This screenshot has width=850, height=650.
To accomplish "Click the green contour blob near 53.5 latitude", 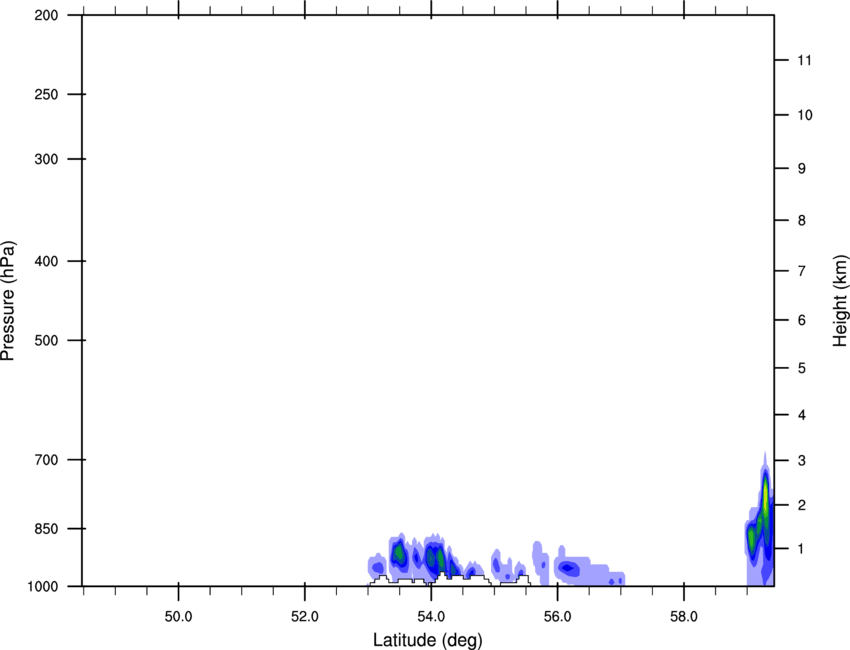I will point(399,553).
